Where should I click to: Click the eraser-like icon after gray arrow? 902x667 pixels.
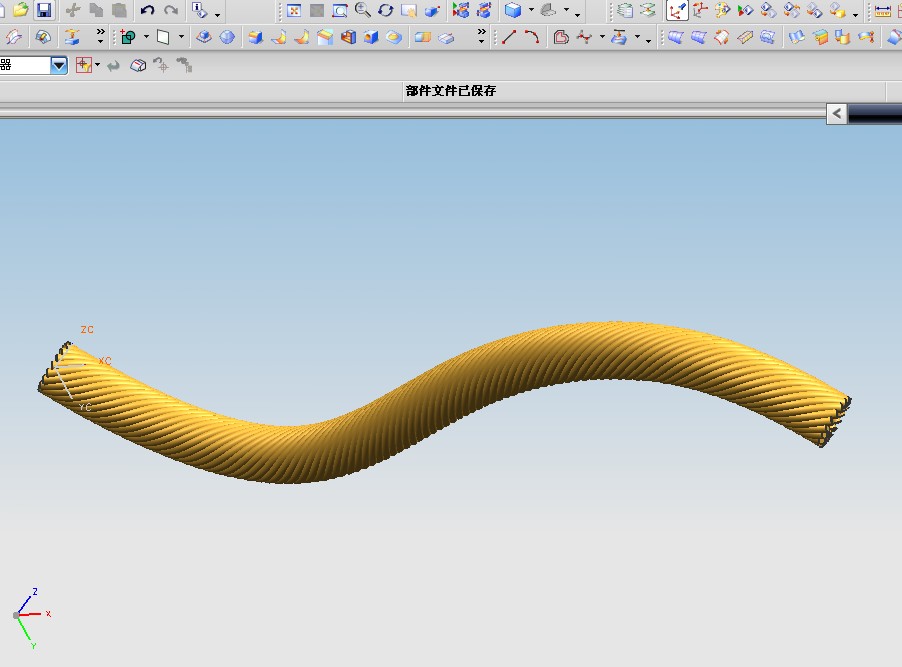pyautogui.click(x=138, y=65)
